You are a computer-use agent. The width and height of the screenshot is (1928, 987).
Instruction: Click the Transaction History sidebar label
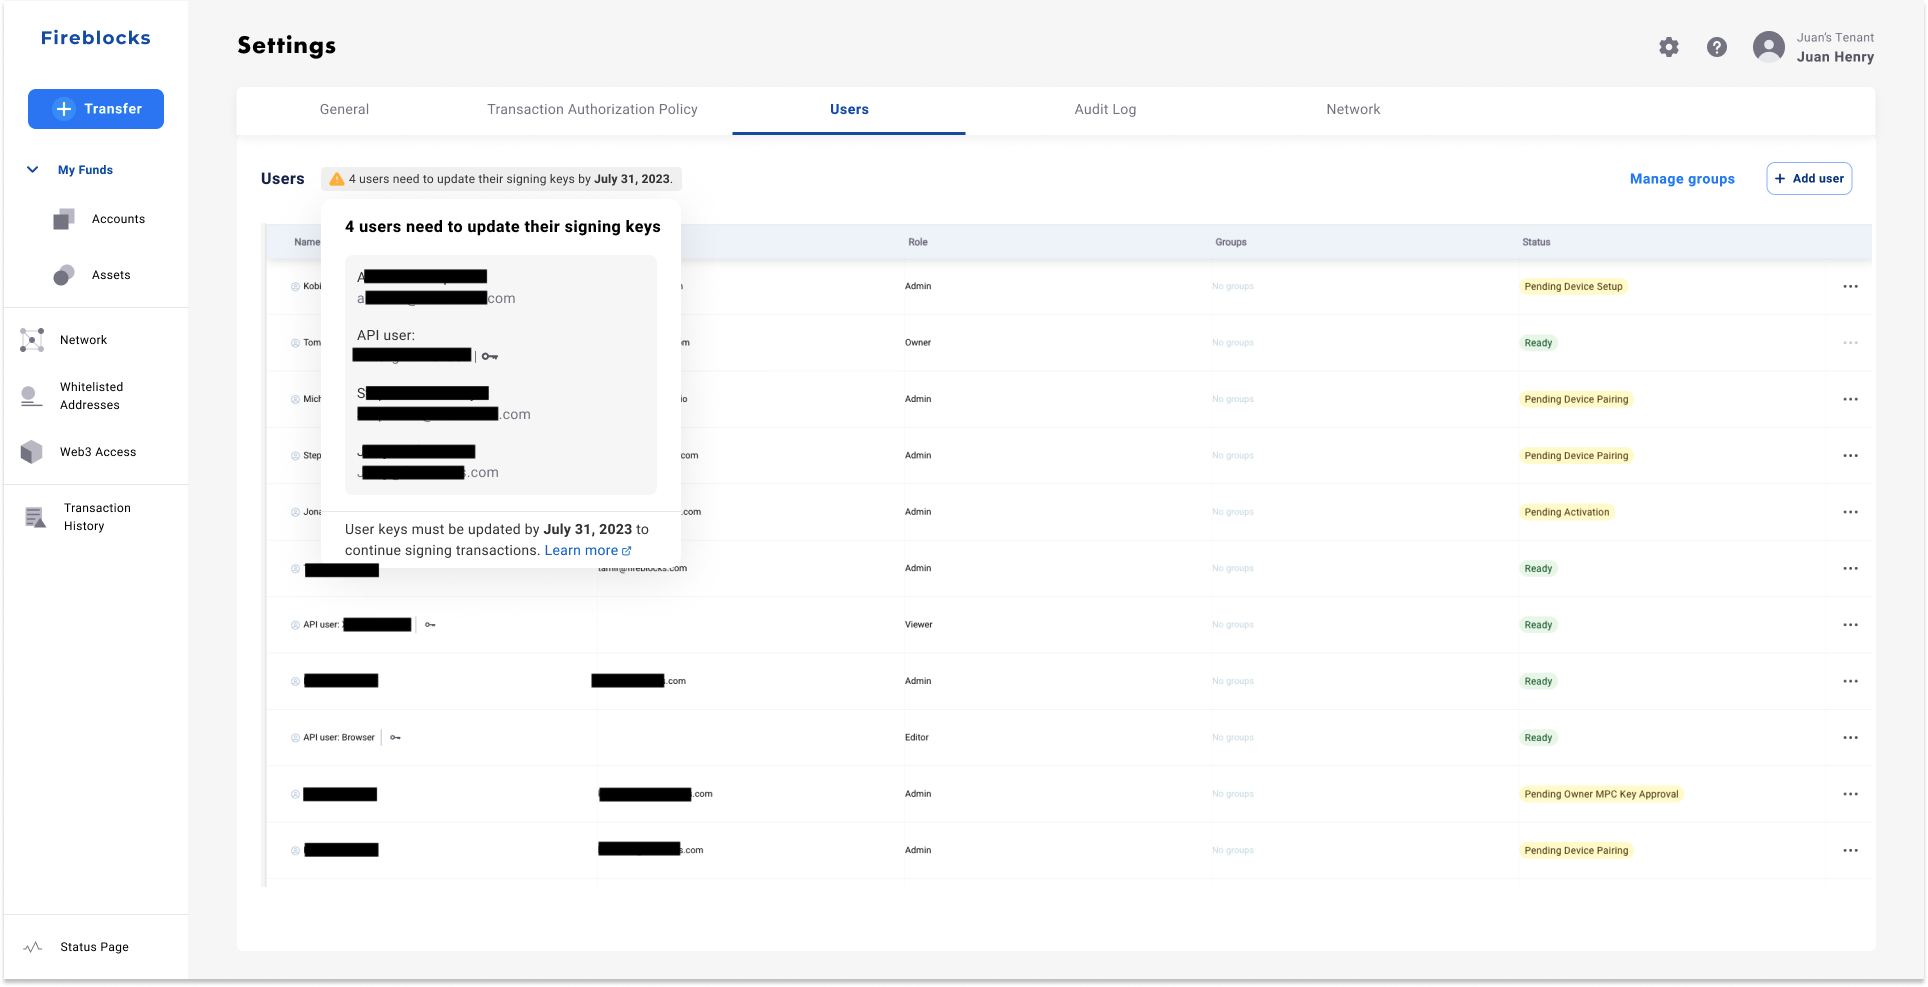97,517
